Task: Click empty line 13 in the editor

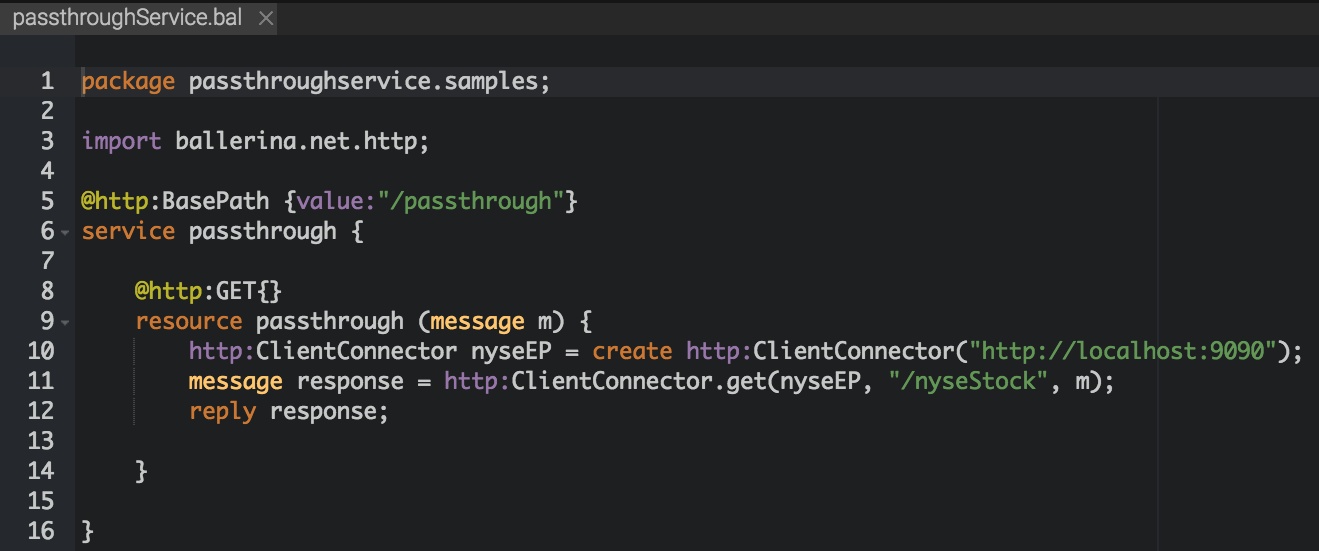Action: coord(616,441)
